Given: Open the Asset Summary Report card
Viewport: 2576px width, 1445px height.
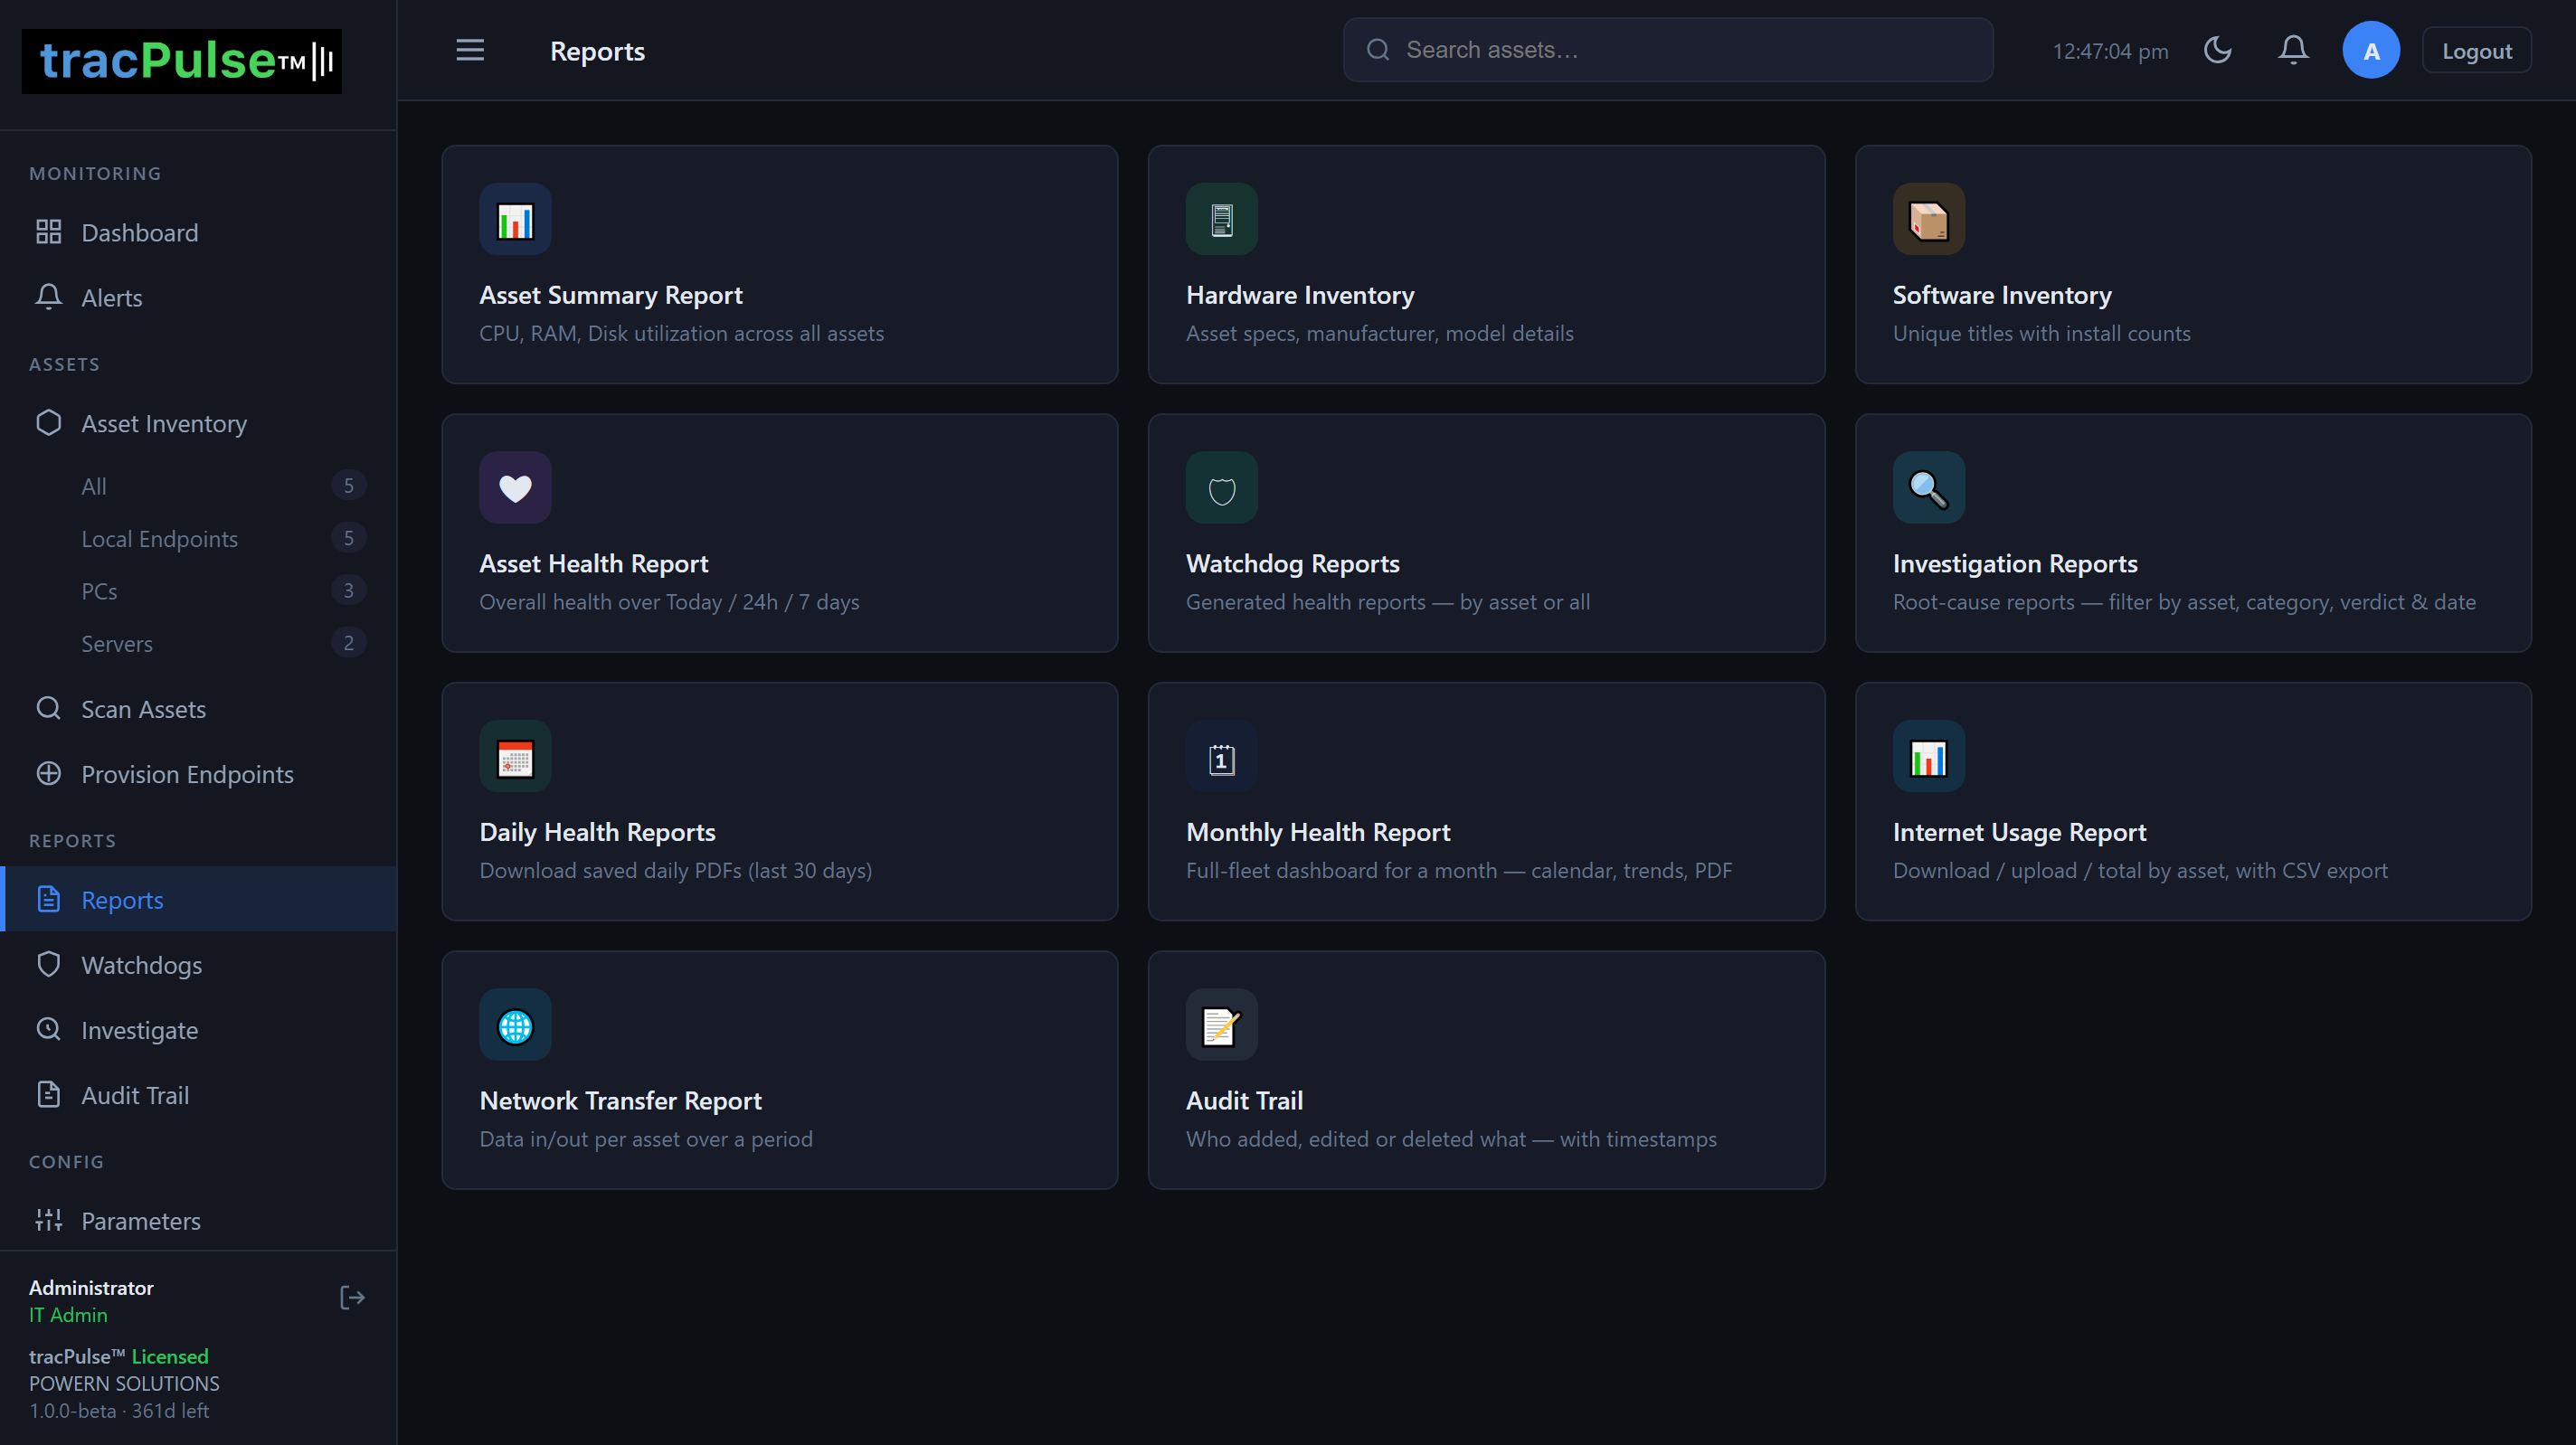Looking at the screenshot, I should 780,265.
